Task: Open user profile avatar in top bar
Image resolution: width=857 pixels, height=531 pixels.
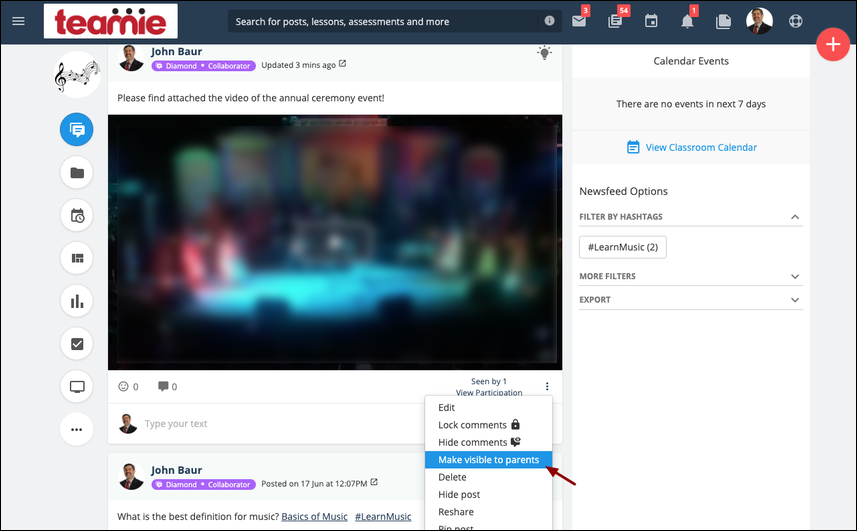Action: pyautogui.click(x=759, y=21)
